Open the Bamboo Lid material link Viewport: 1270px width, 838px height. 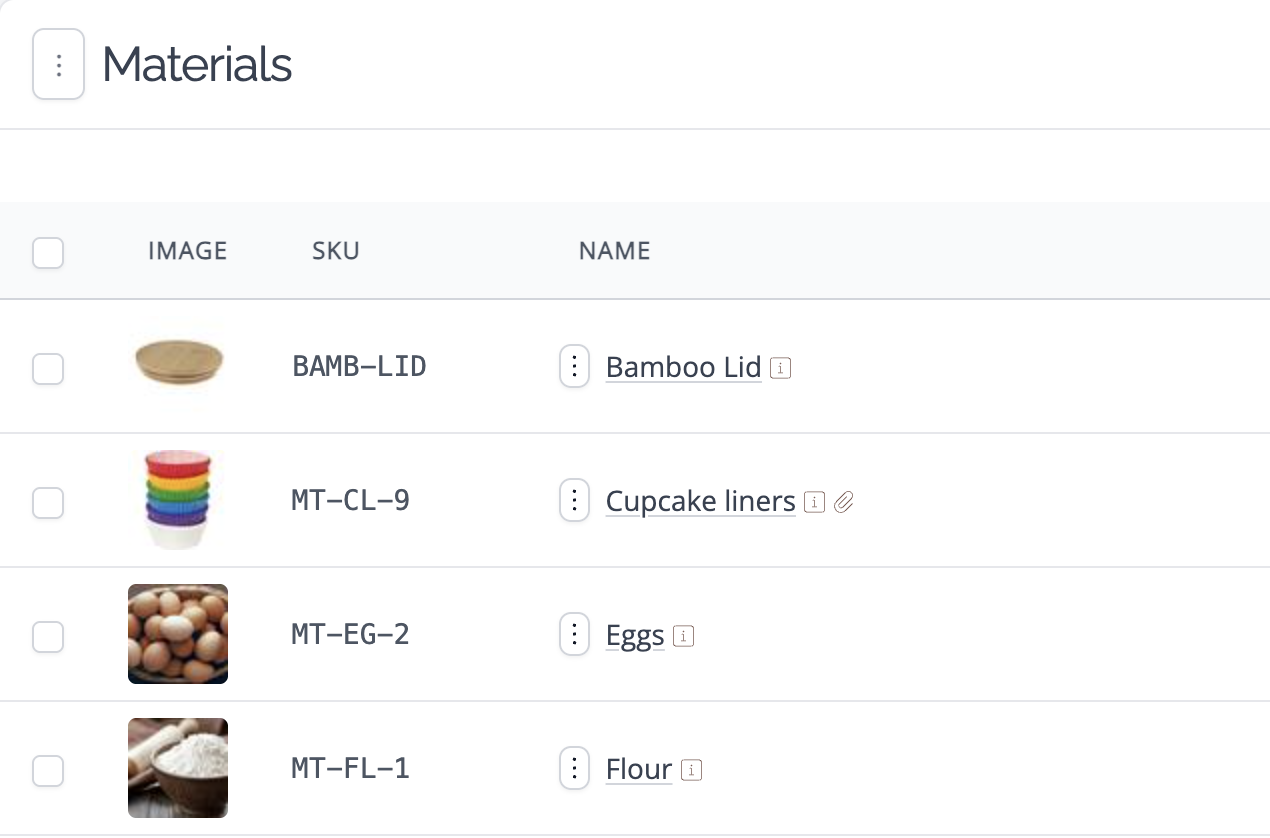point(684,367)
